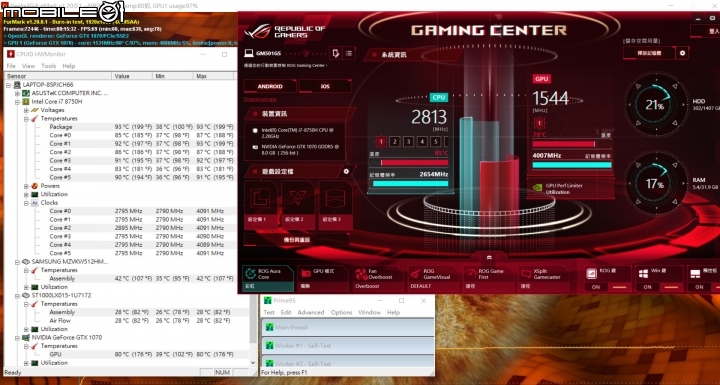Click the Main thread window icon in Prime95
Image resolution: width=720 pixels, height=385 pixels.
(x=270, y=328)
